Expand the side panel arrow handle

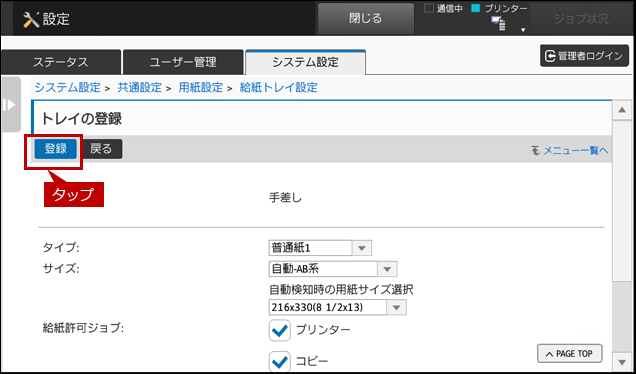click(x=11, y=105)
